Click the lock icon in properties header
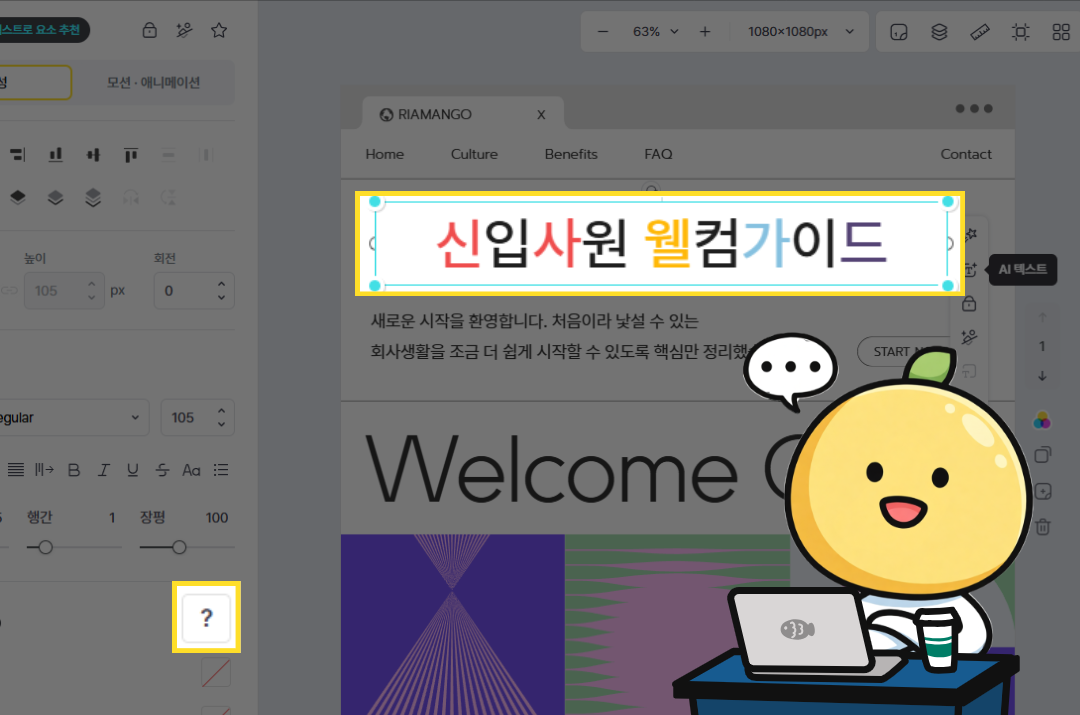This screenshot has height=715, width=1080. point(149,30)
